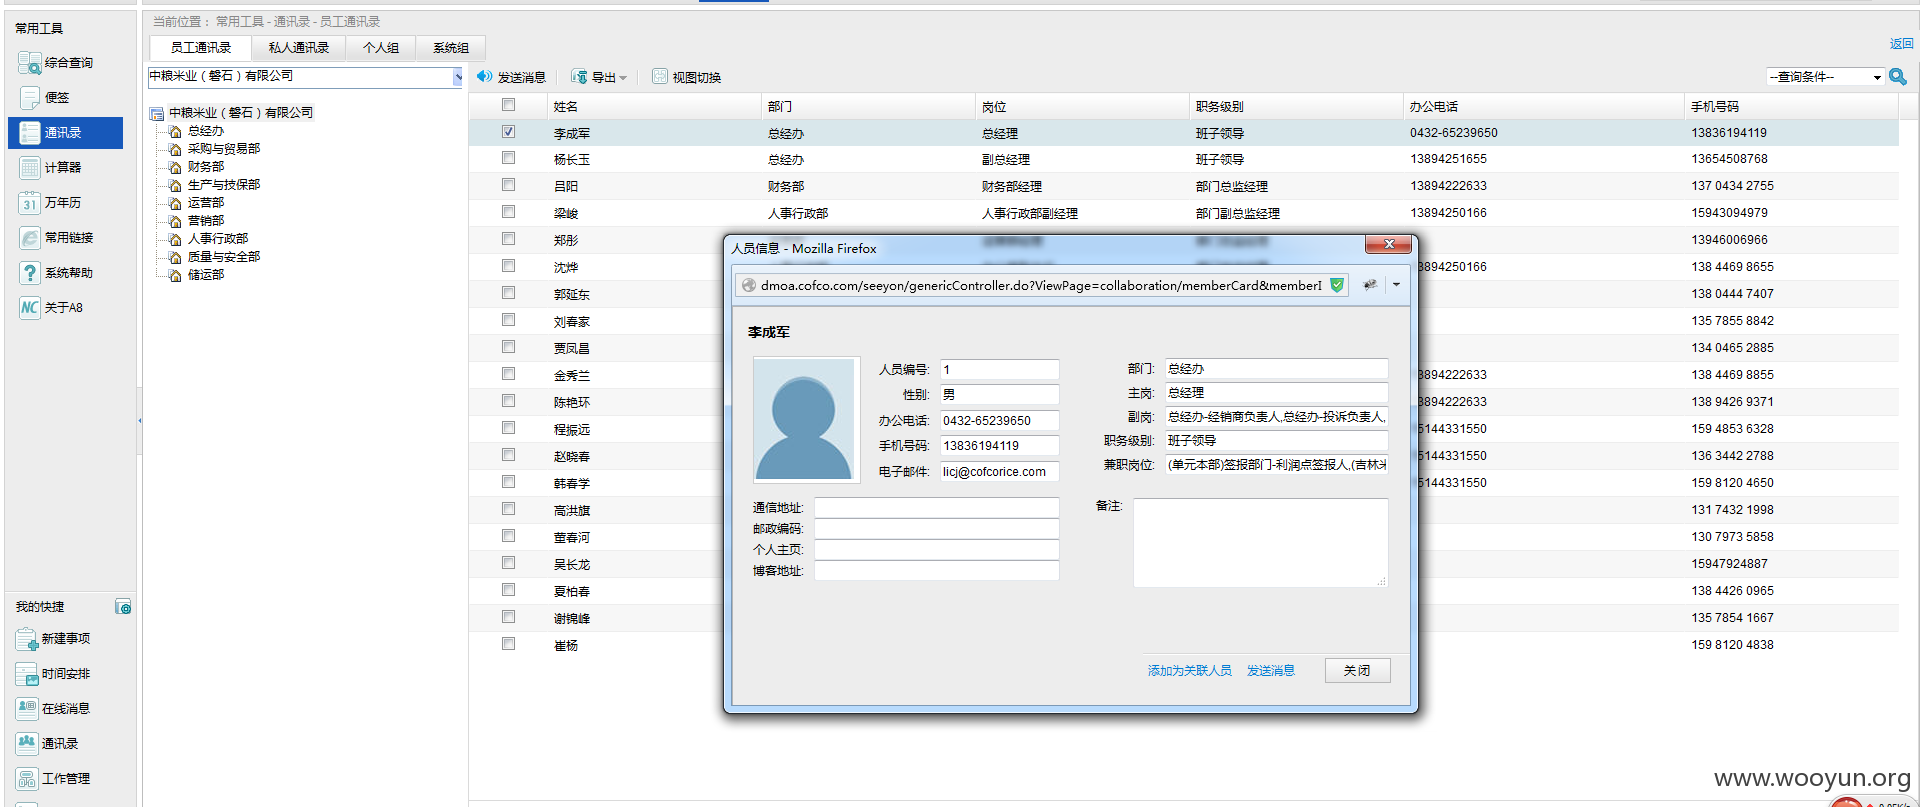Click the 关闭 button in dialog
This screenshot has width=1920, height=807.
1357,671
